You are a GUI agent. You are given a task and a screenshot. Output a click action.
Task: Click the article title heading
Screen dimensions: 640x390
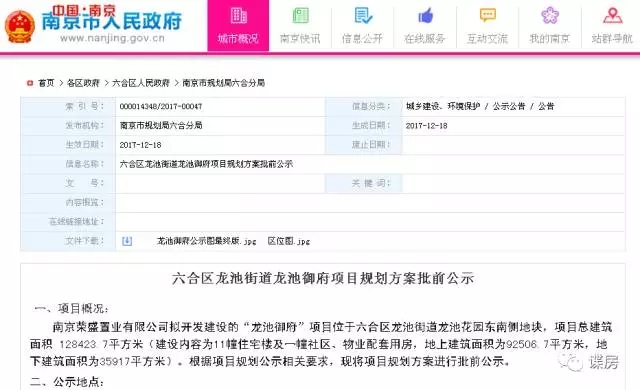(323, 278)
